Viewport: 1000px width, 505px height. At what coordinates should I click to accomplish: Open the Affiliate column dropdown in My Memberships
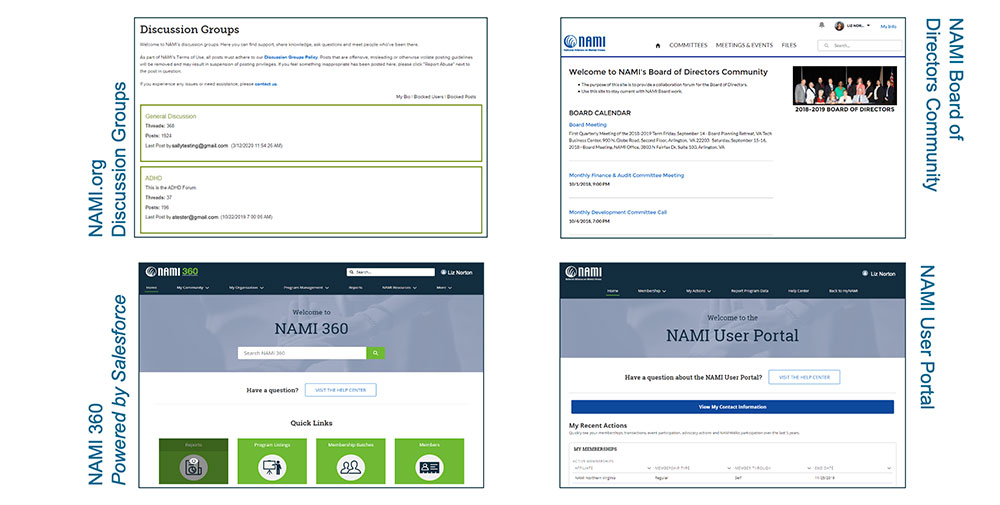click(x=649, y=468)
